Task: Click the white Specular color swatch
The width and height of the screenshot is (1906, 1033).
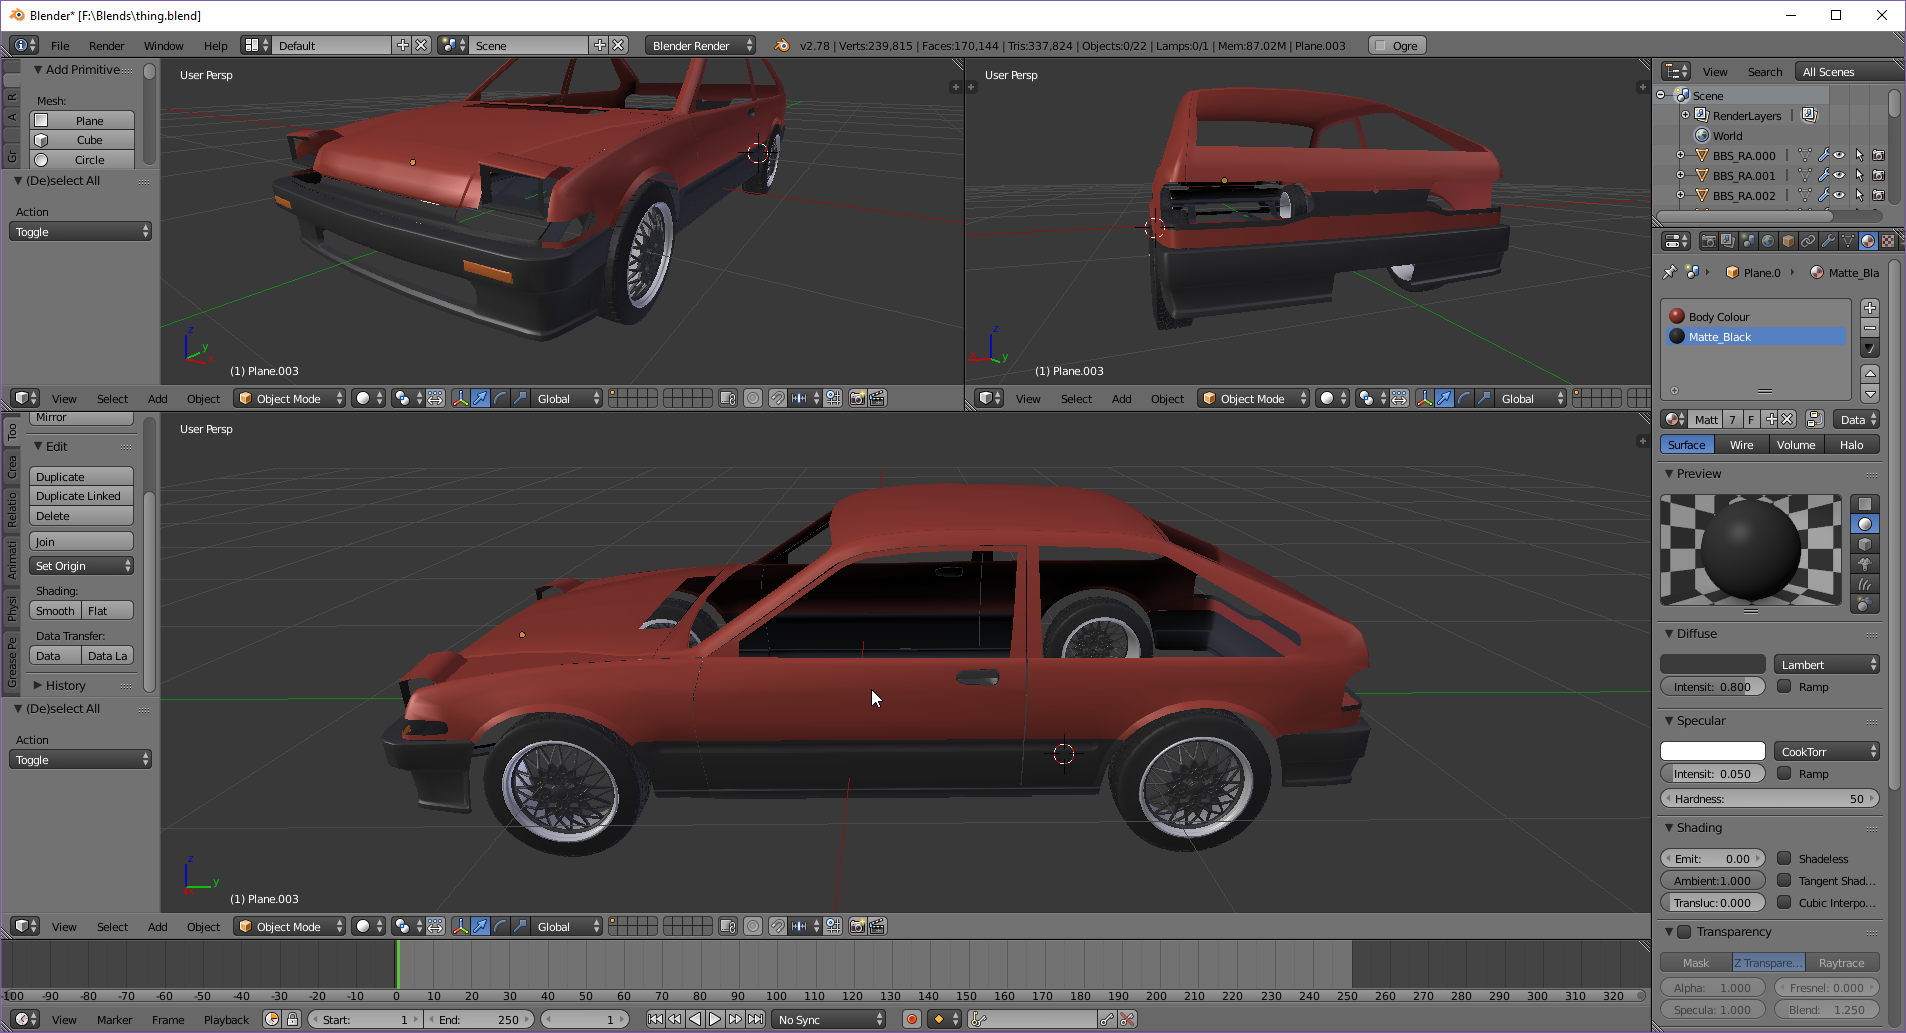Action: 1712,751
